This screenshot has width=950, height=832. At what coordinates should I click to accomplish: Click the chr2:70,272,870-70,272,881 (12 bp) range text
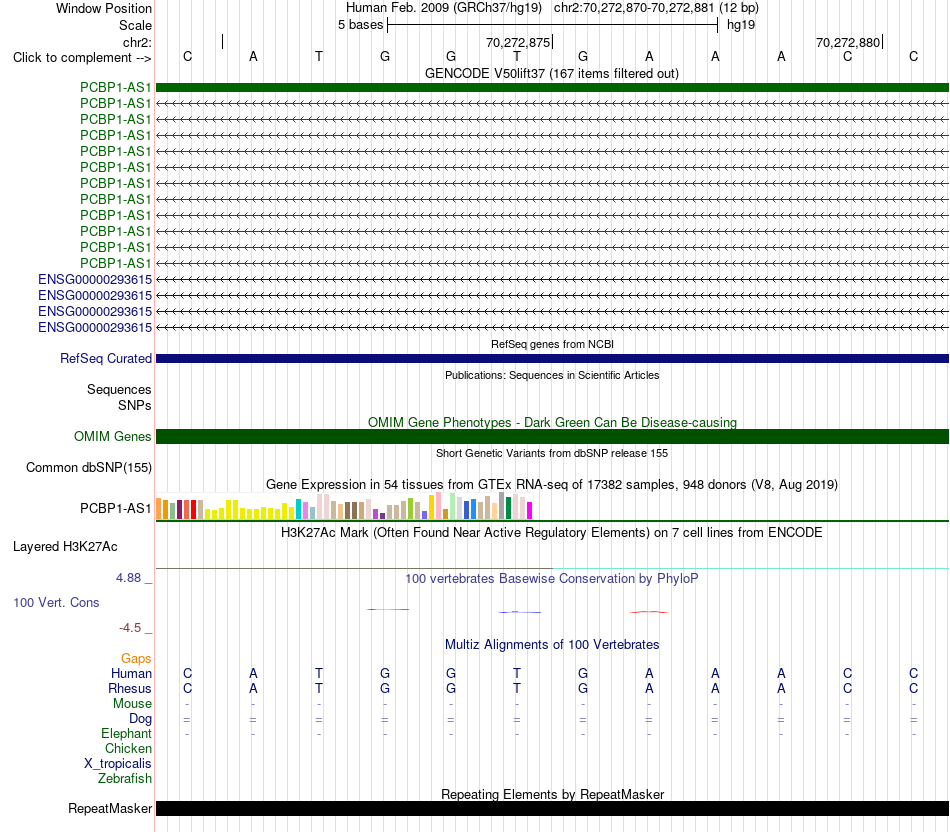point(656,8)
